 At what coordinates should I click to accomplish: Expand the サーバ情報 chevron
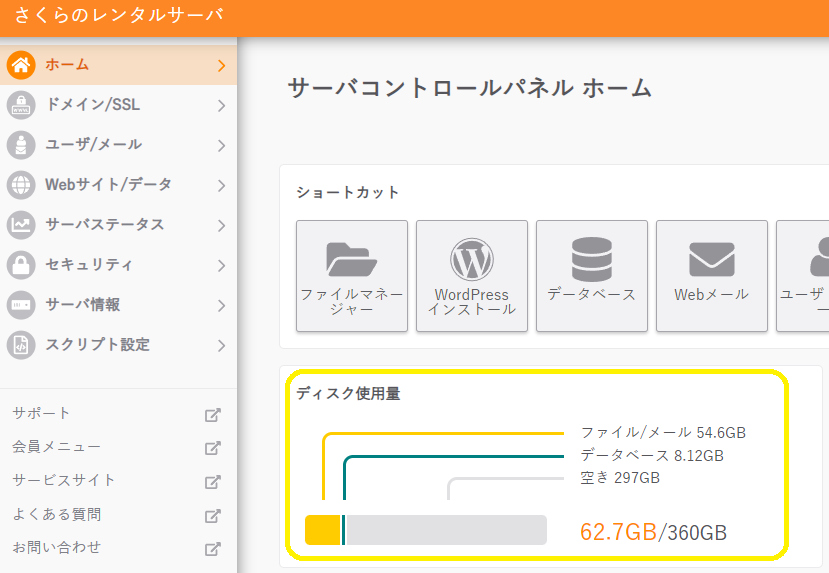(222, 306)
